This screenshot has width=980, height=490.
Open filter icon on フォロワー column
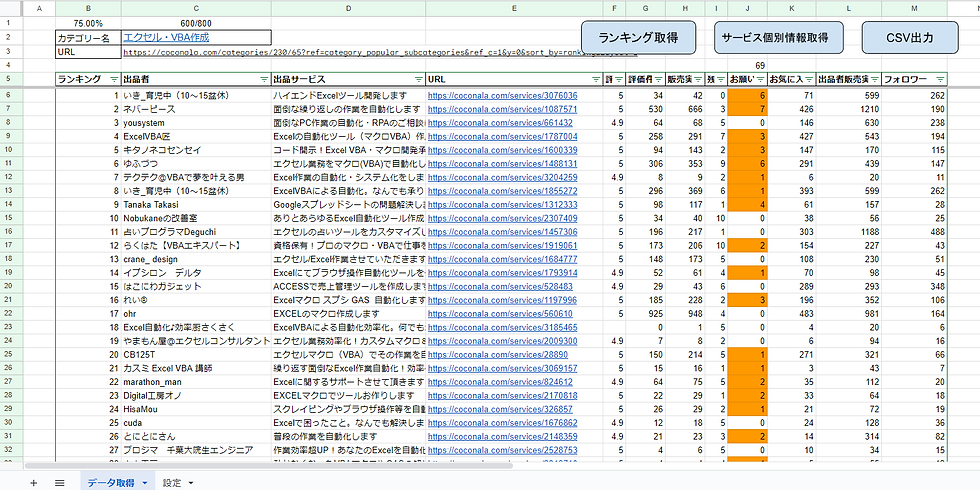940,79
